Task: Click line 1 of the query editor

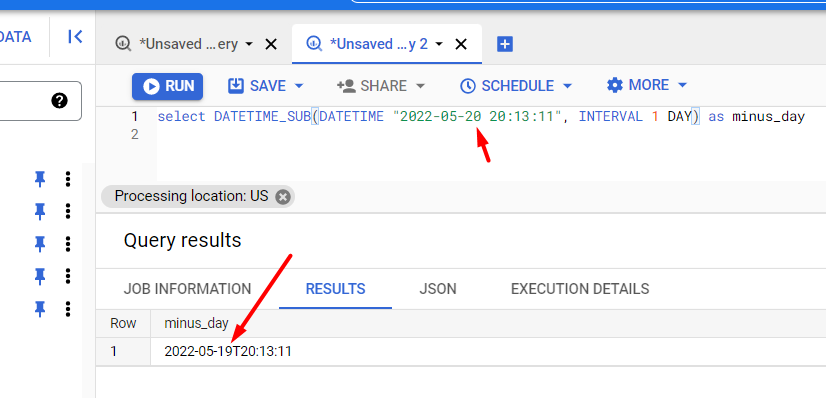Action: (481, 117)
